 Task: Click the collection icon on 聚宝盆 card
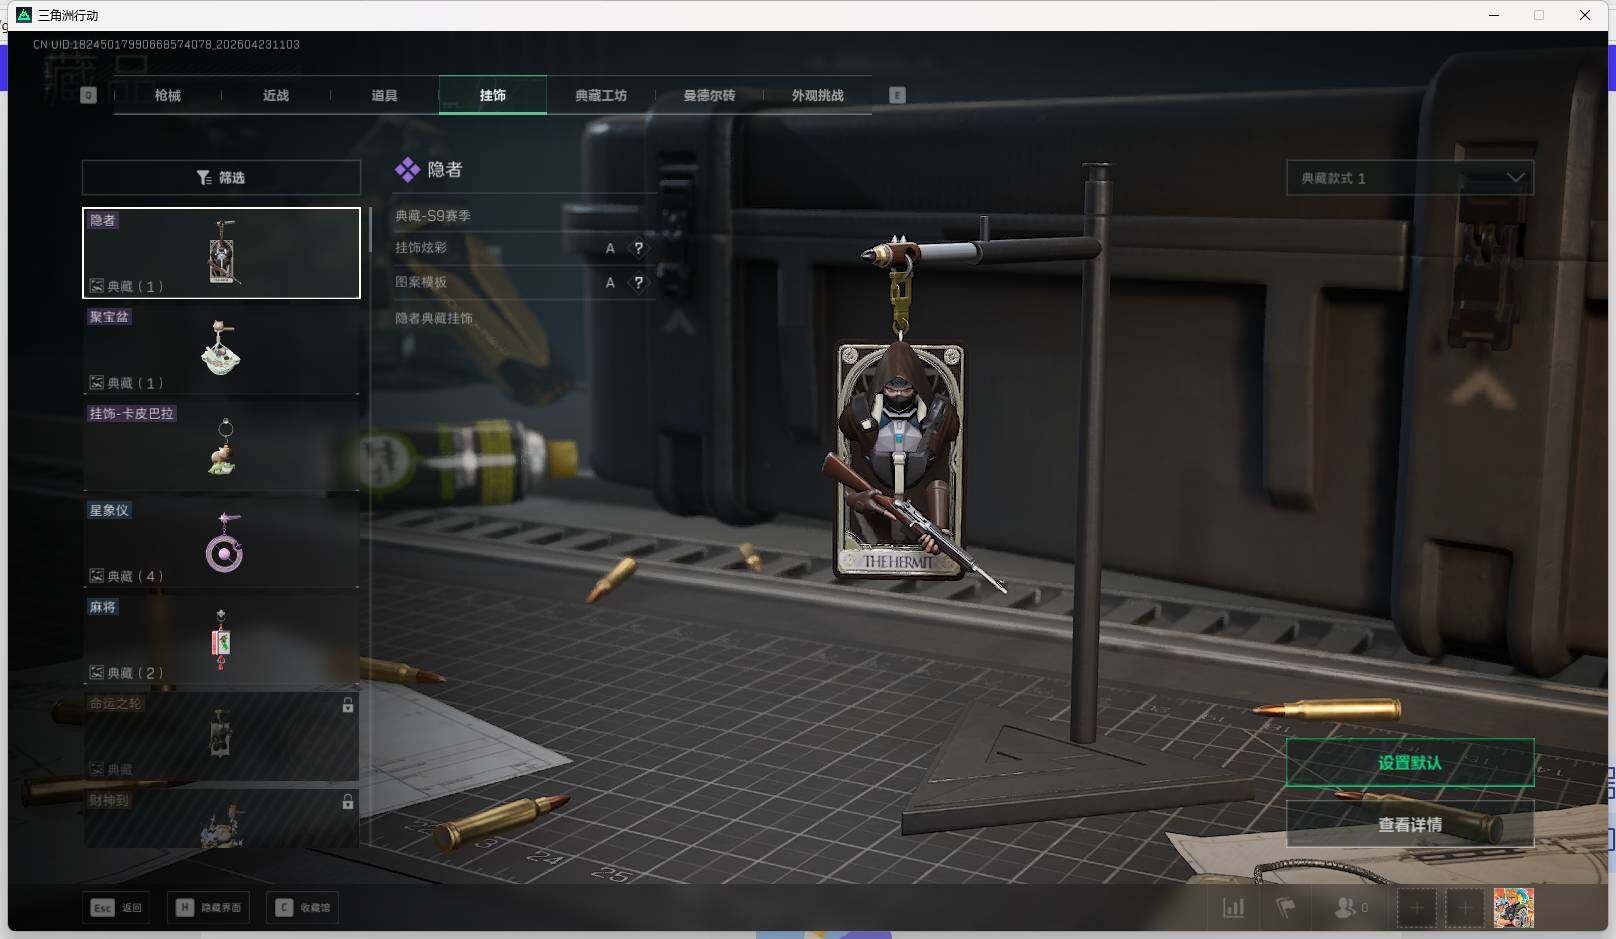(x=97, y=382)
